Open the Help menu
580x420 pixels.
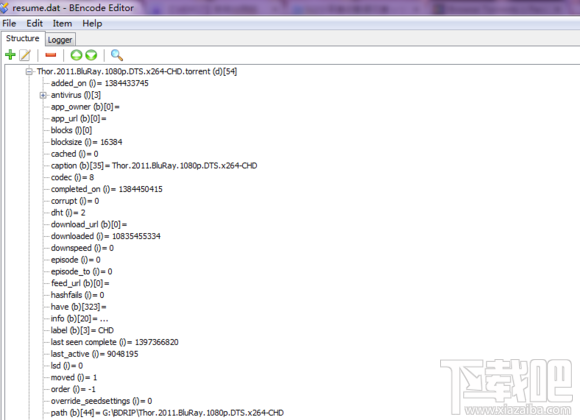point(92,23)
